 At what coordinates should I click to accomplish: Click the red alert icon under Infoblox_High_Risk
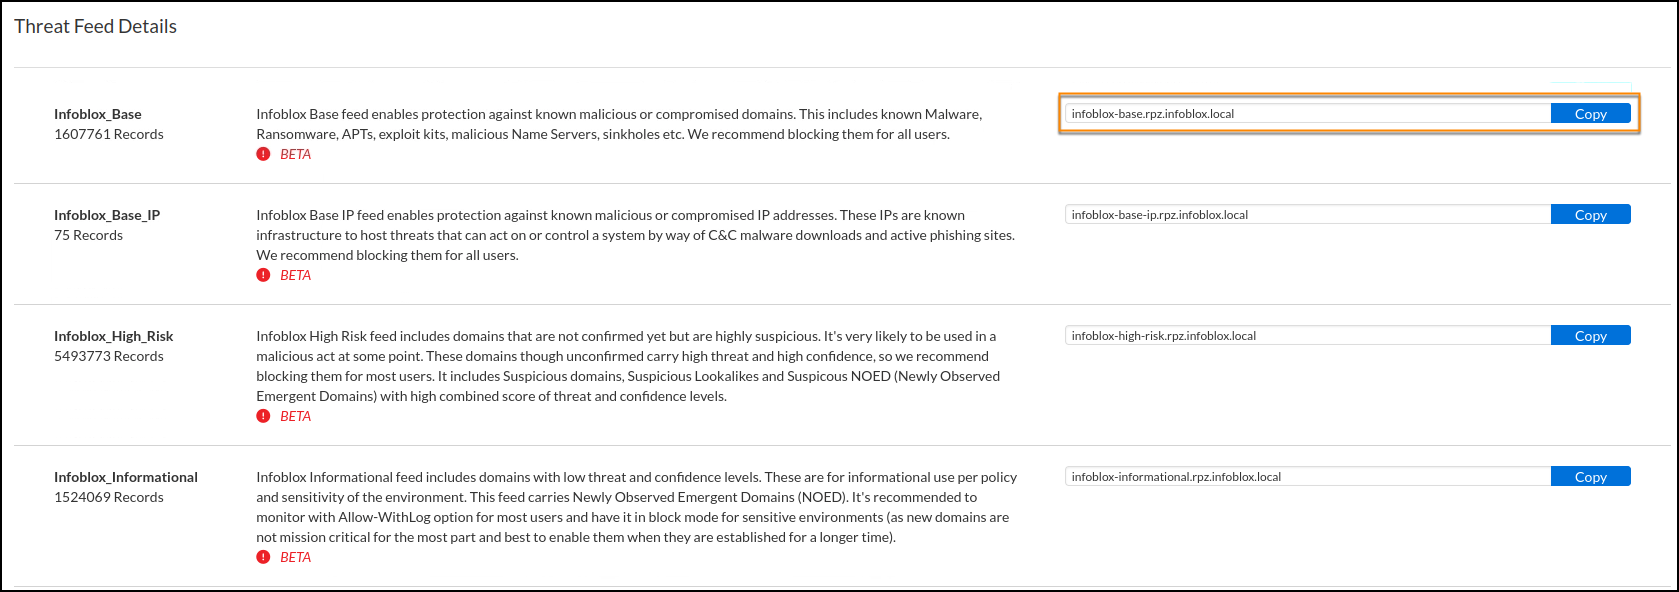pyautogui.click(x=263, y=416)
